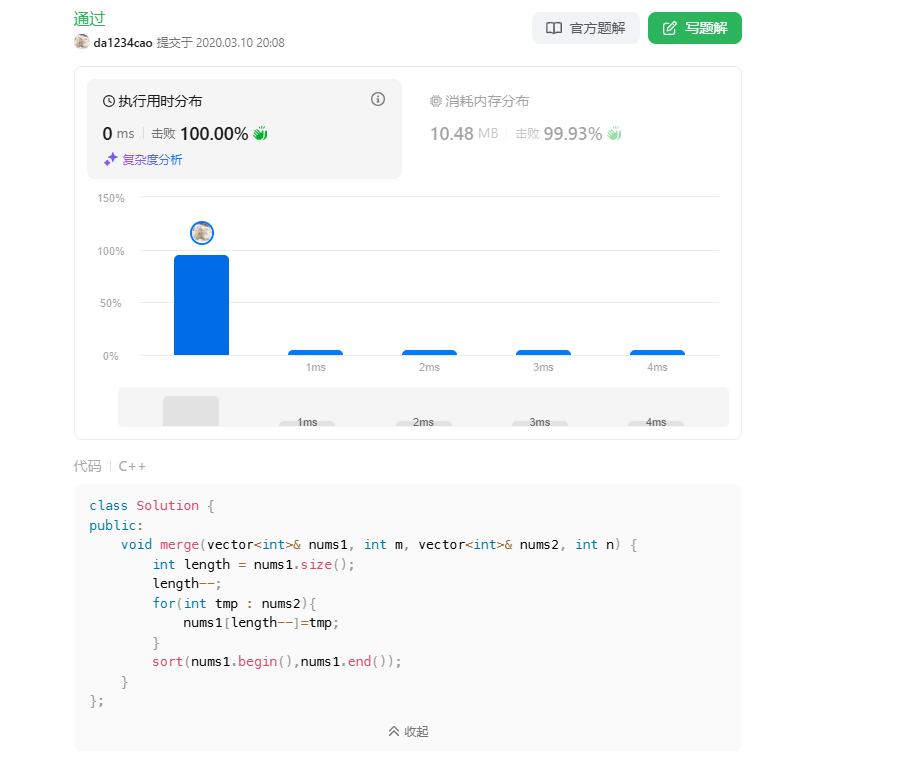Click the info icon in the runtime card
900x761 pixels.
click(378, 99)
